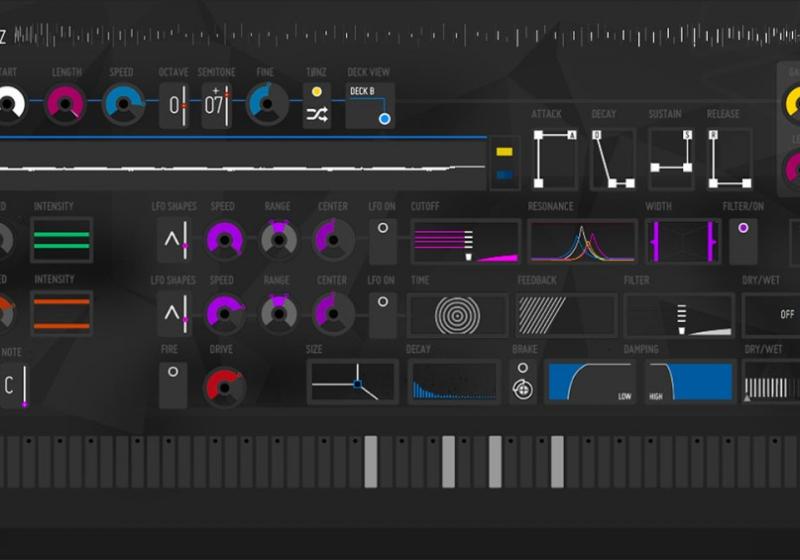Enable the FILTER/ON switch
The image size is (800, 560).
coord(743,241)
